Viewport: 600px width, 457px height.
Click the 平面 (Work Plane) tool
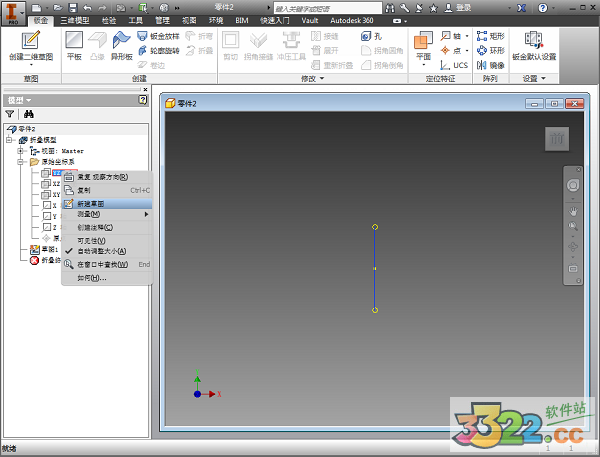coord(424,45)
